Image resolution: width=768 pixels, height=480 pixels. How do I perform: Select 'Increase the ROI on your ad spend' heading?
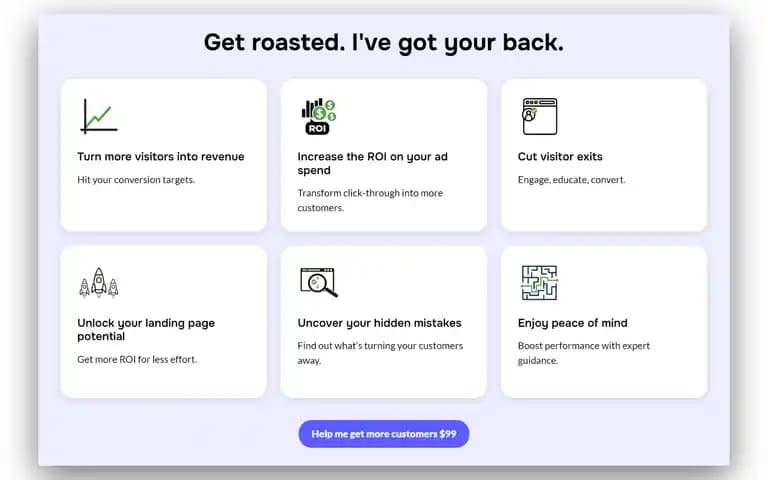click(x=372, y=164)
